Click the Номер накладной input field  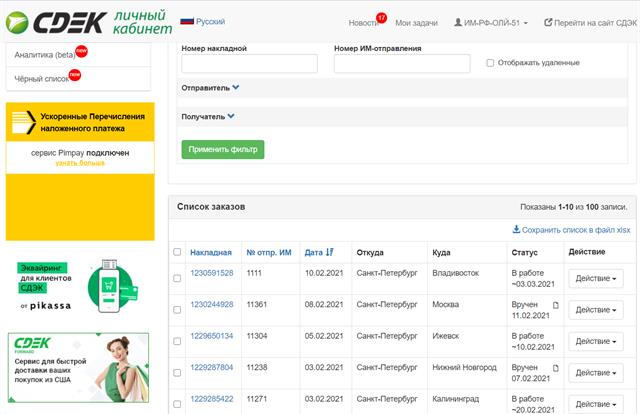249,64
